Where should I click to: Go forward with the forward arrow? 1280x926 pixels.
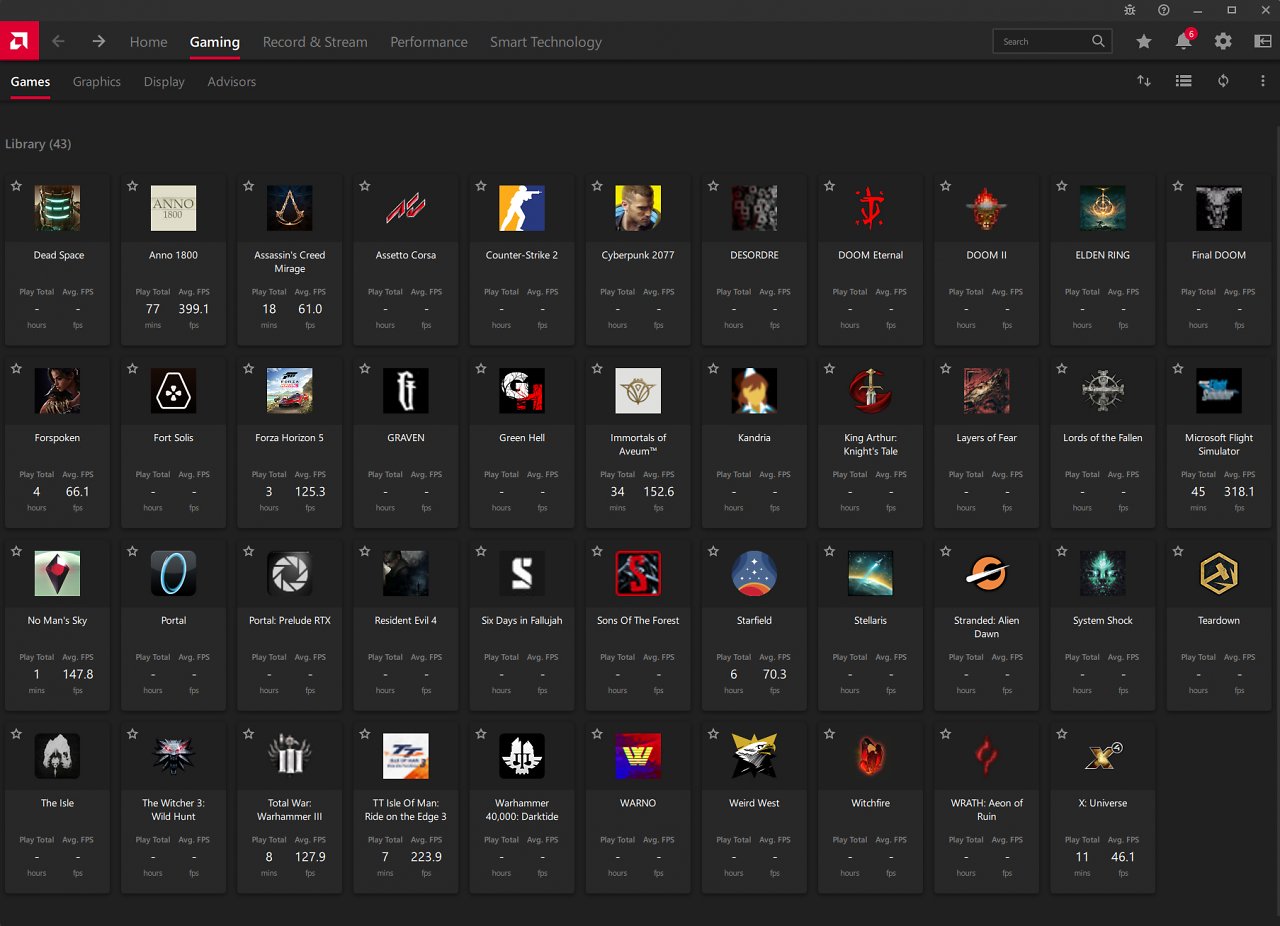98,42
